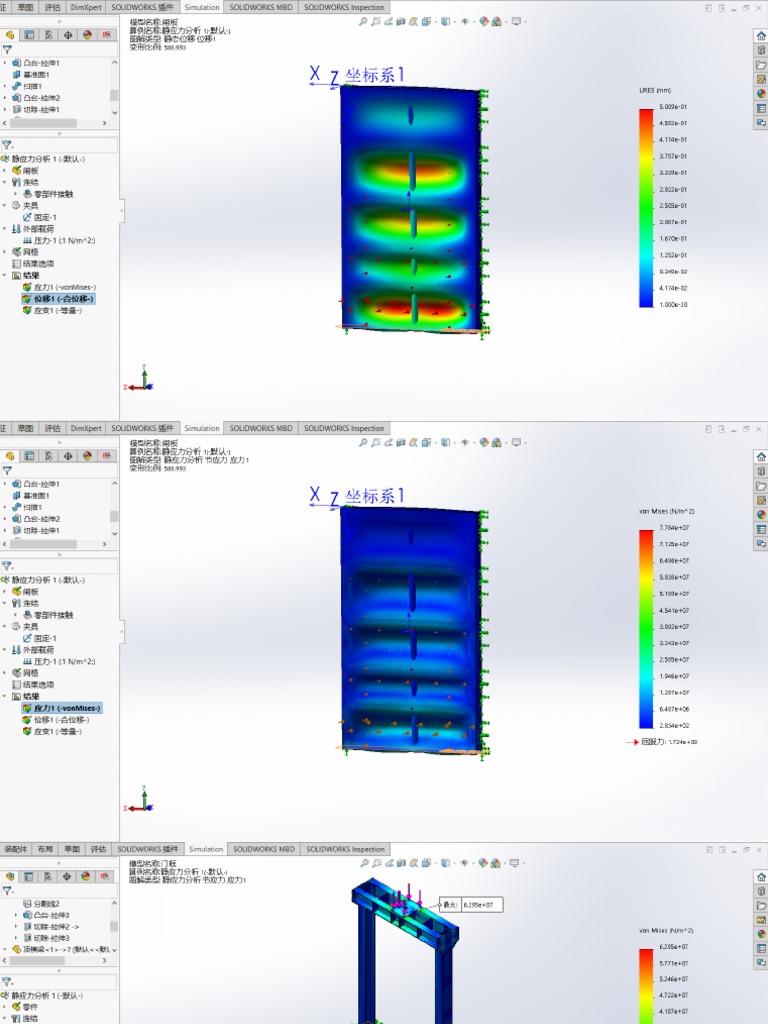Expand 零部件接触 node in middle window
This screenshot has width=768, height=1024.
coord(16,615)
